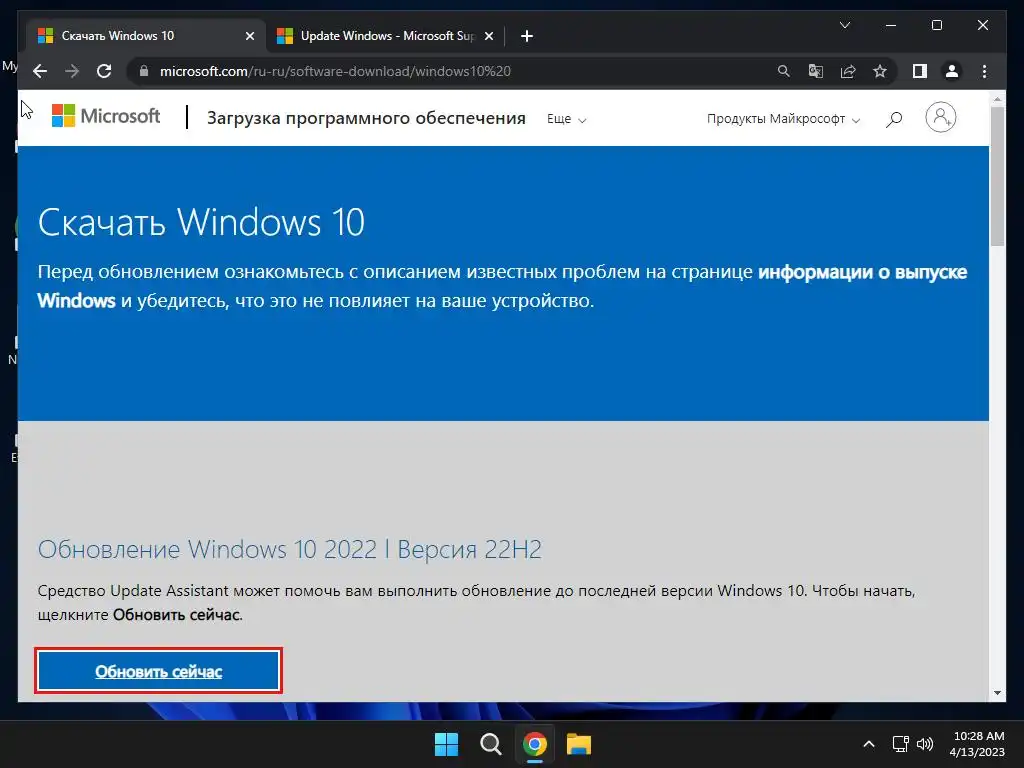
Task: Click the network tray icon
Action: [901, 744]
